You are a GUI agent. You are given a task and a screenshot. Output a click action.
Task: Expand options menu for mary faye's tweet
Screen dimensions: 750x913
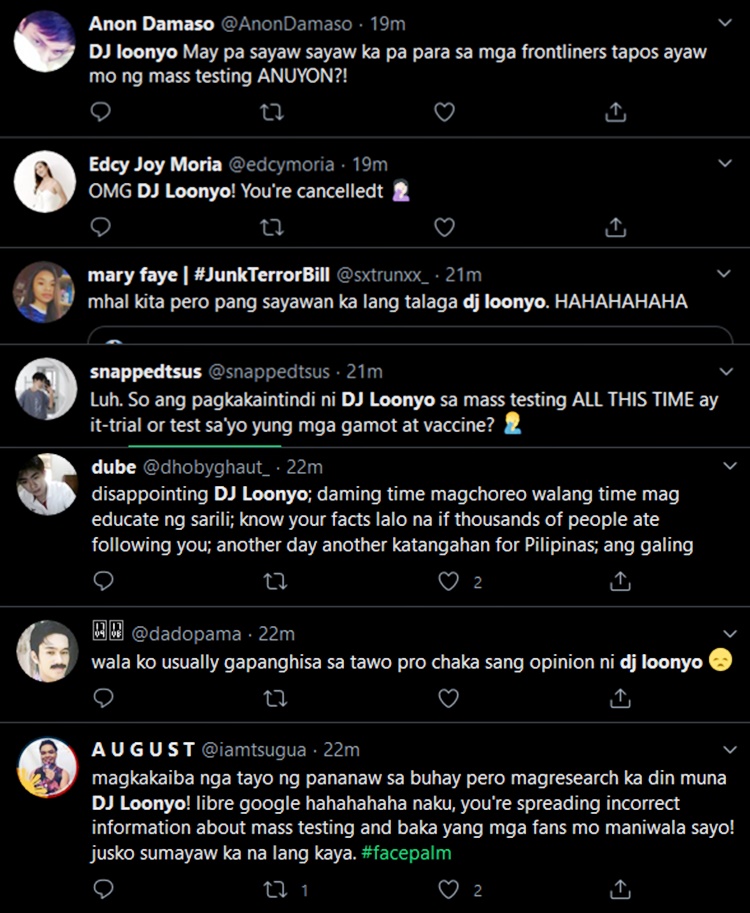click(x=724, y=274)
